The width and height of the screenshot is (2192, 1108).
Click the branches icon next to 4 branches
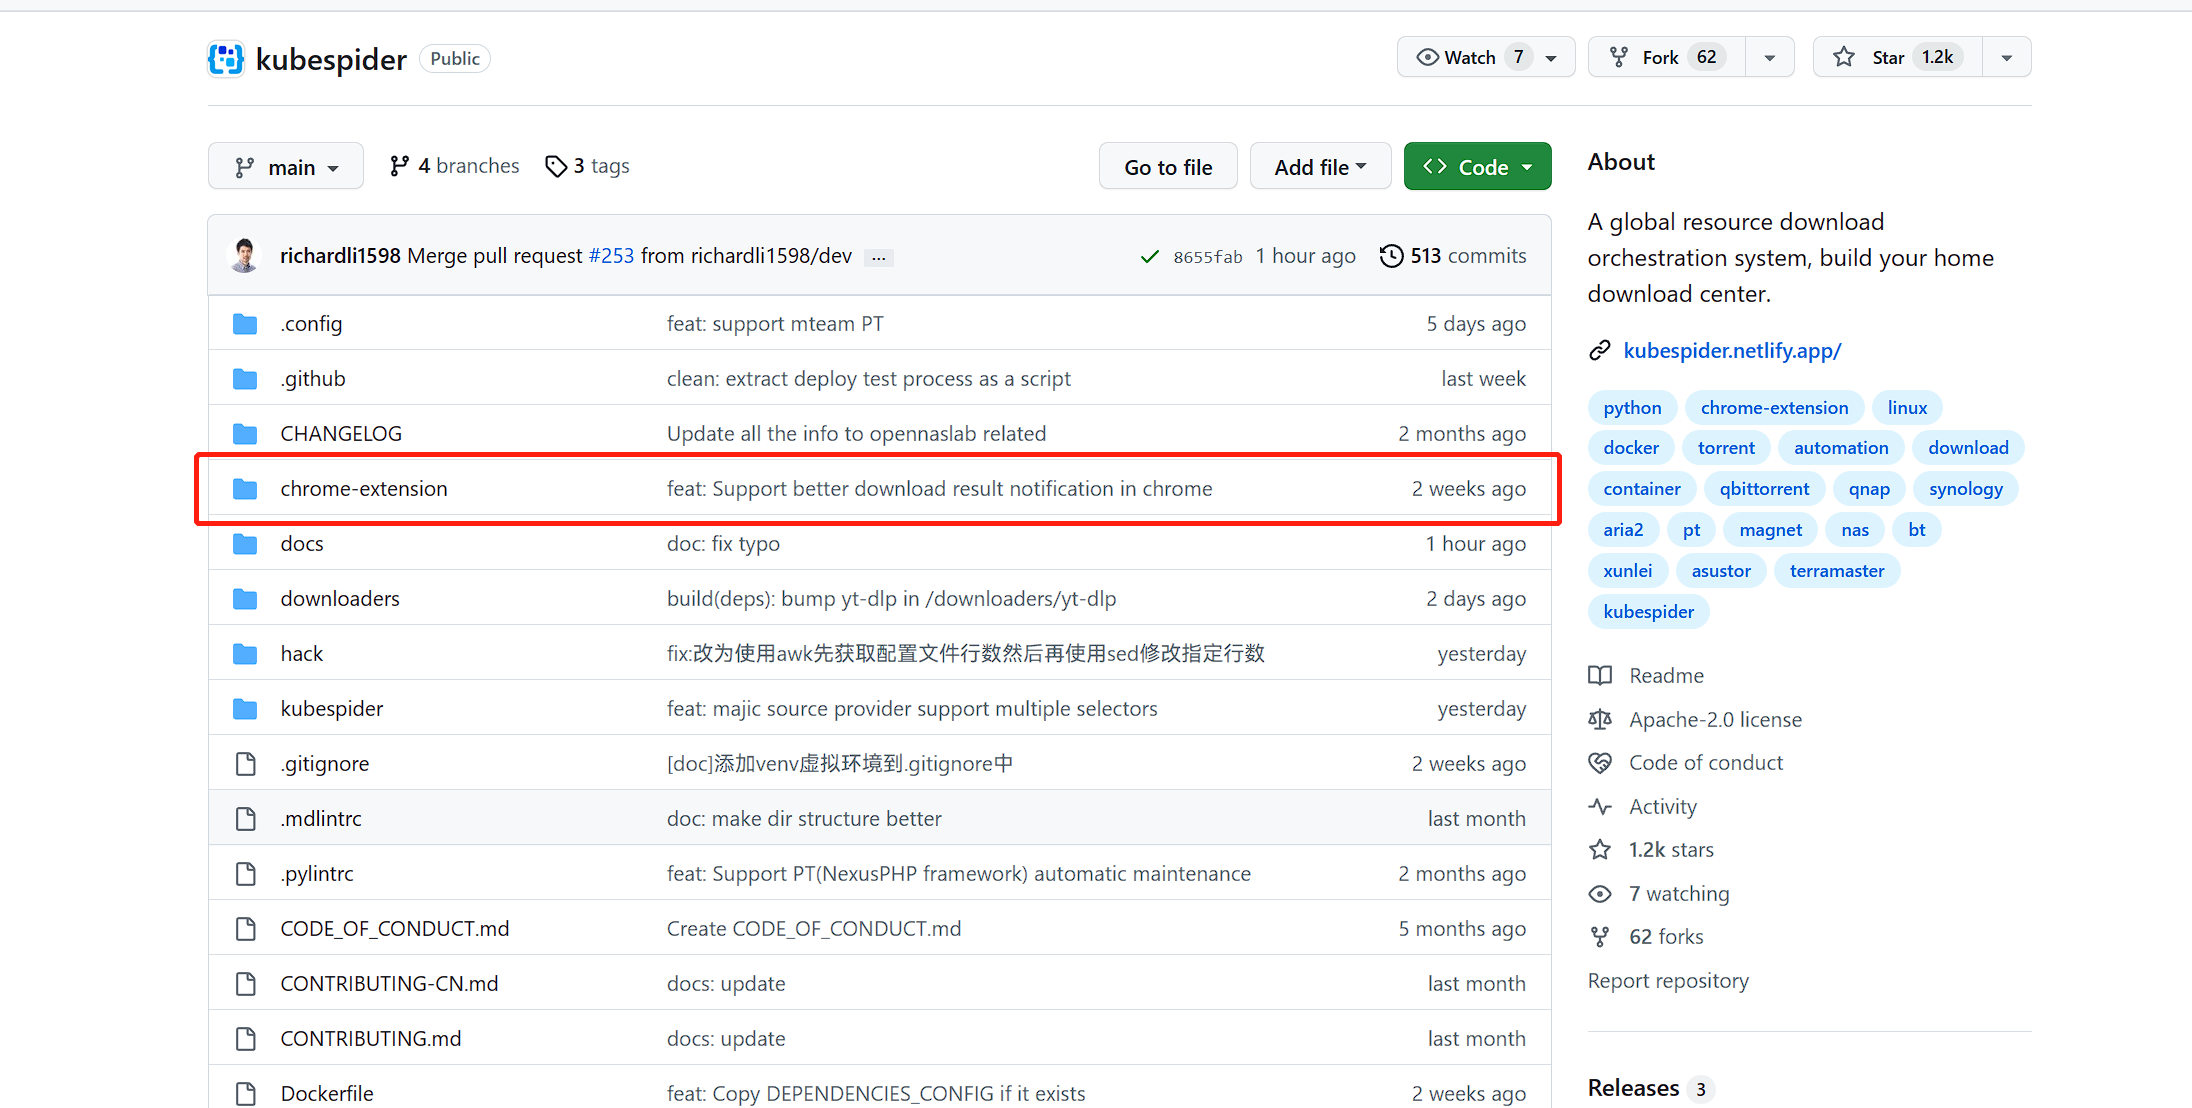click(x=399, y=166)
